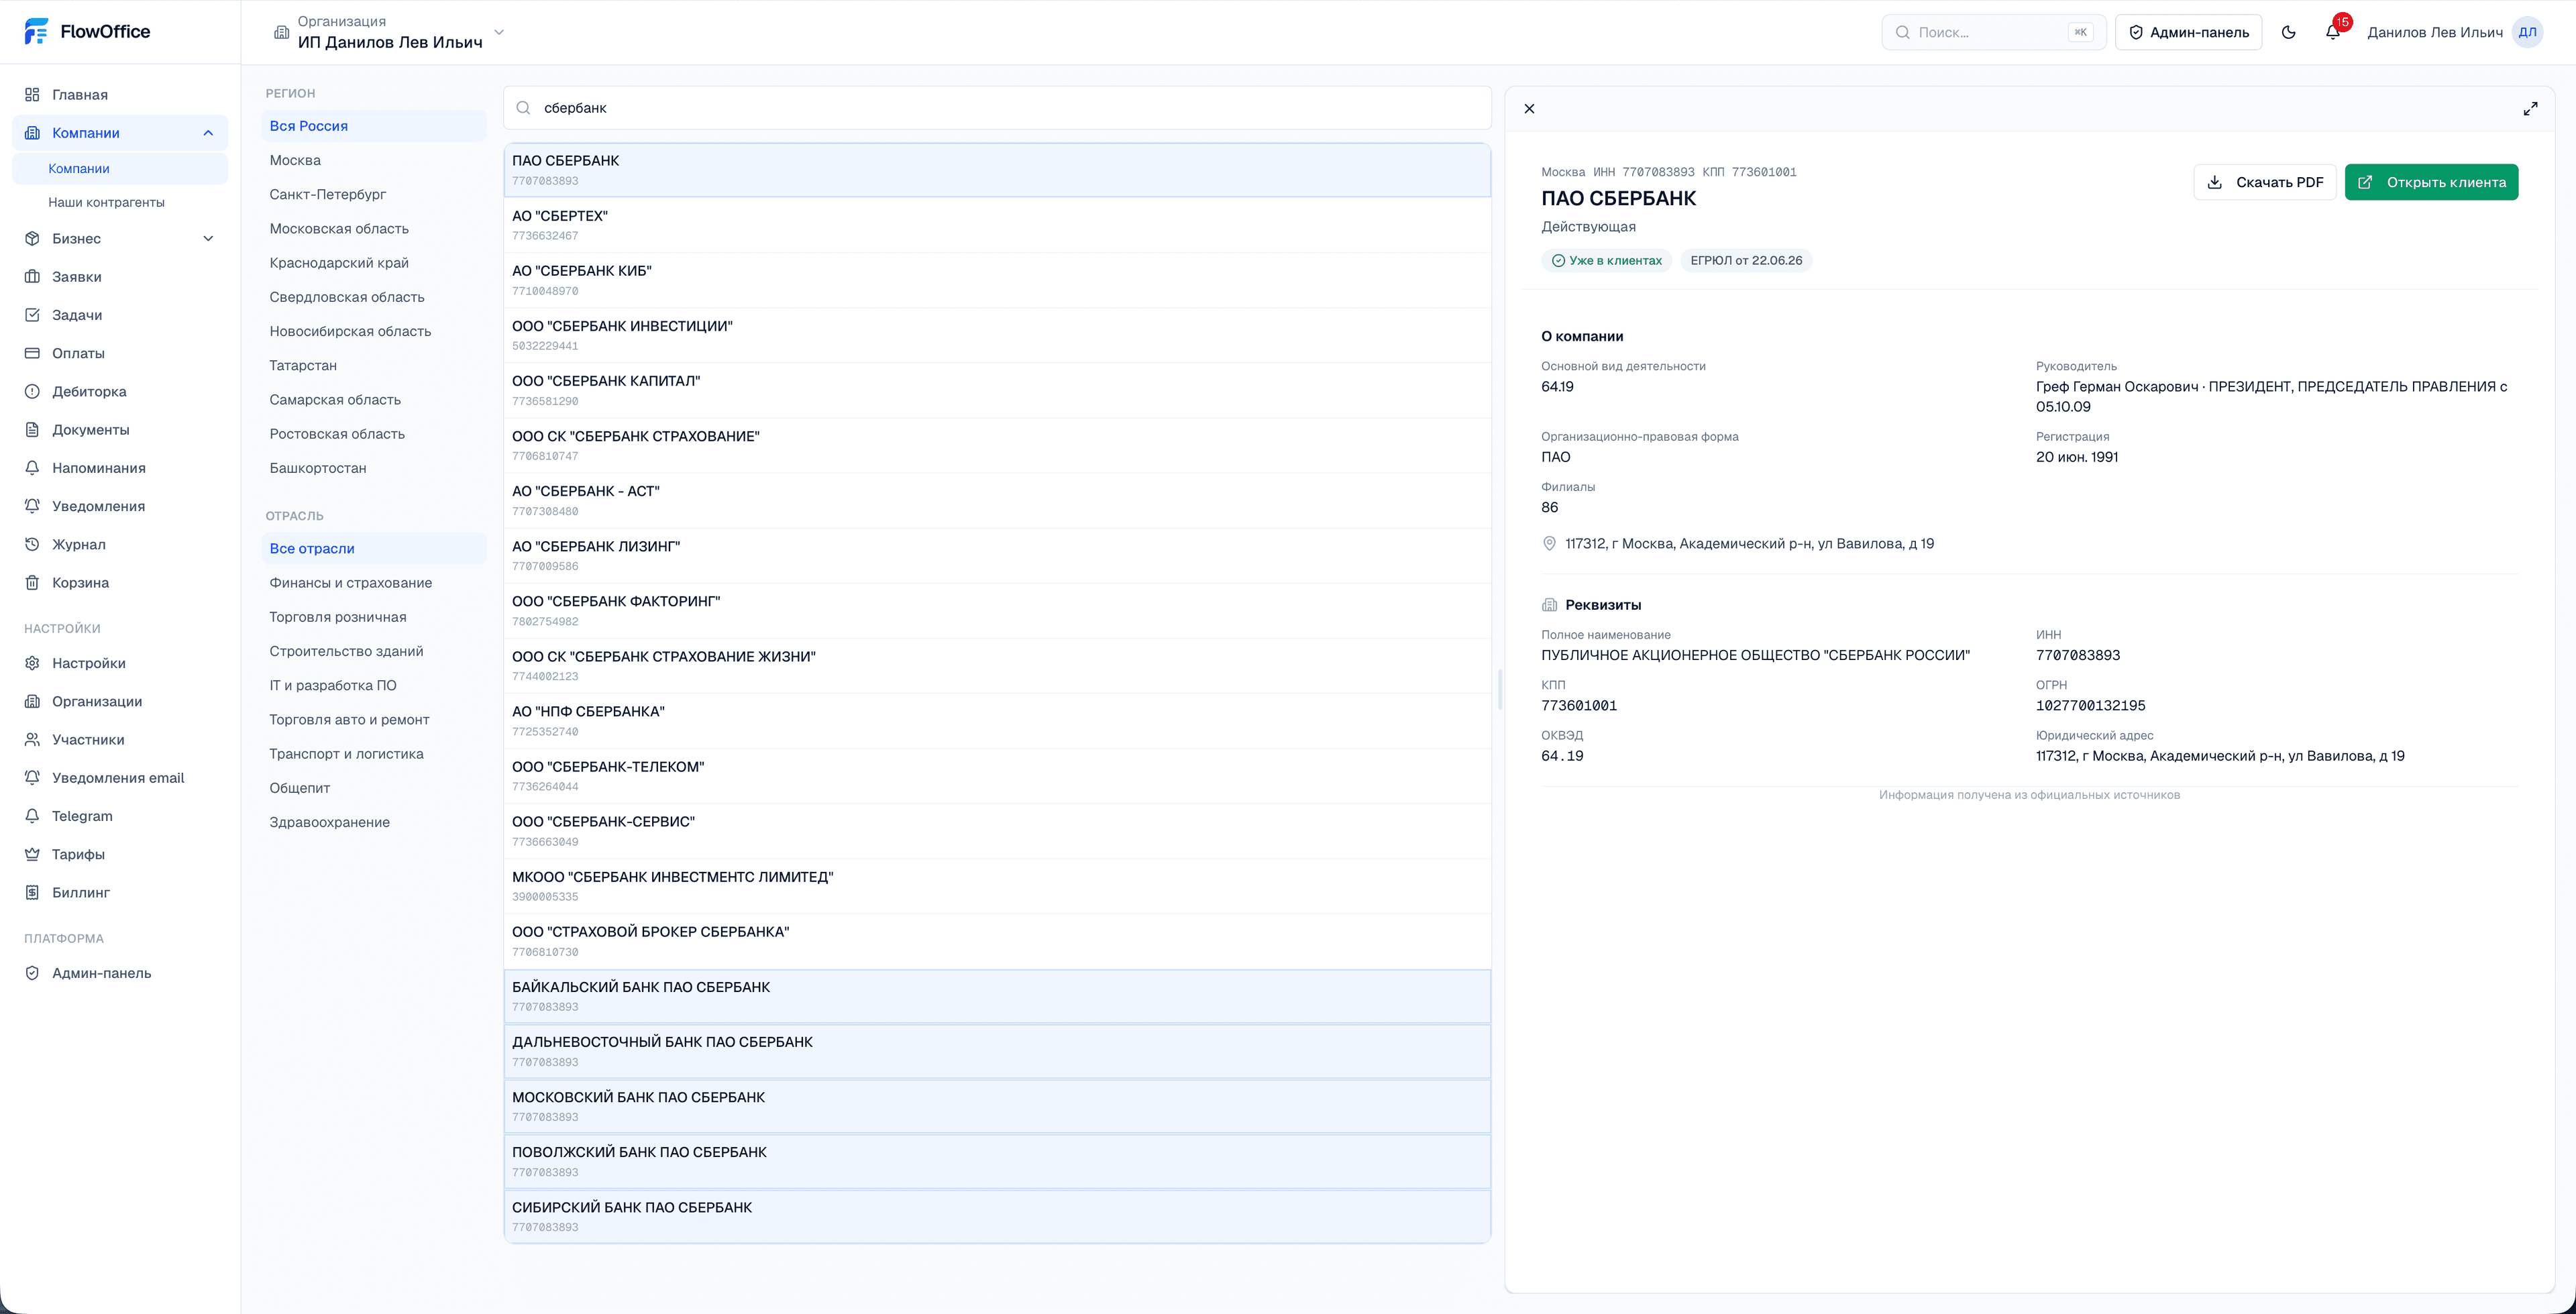The width and height of the screenshot is (2576, 1314).
Task: Click the Напоминания bell icon
Action: (x=32, y=468)
